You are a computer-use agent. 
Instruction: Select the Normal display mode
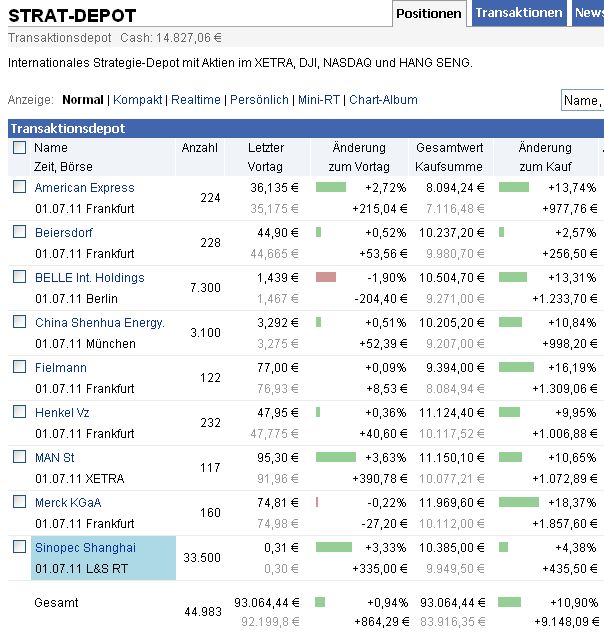pyautogui.click(x=83, y=100)
